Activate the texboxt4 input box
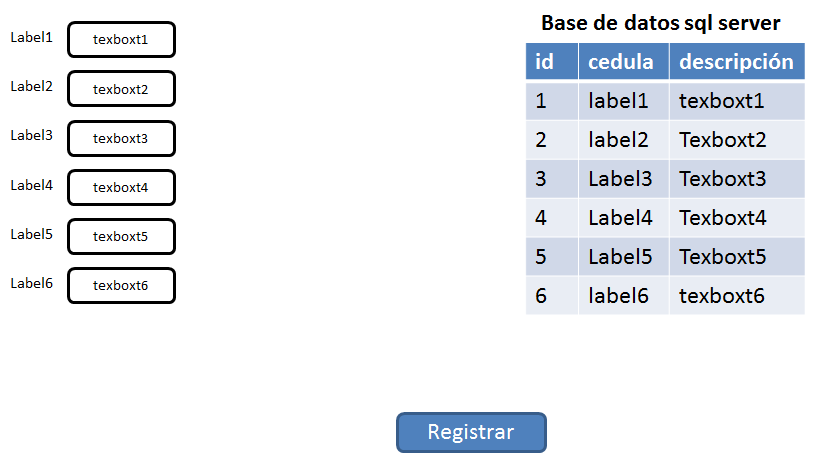 [x=122, y=187]
